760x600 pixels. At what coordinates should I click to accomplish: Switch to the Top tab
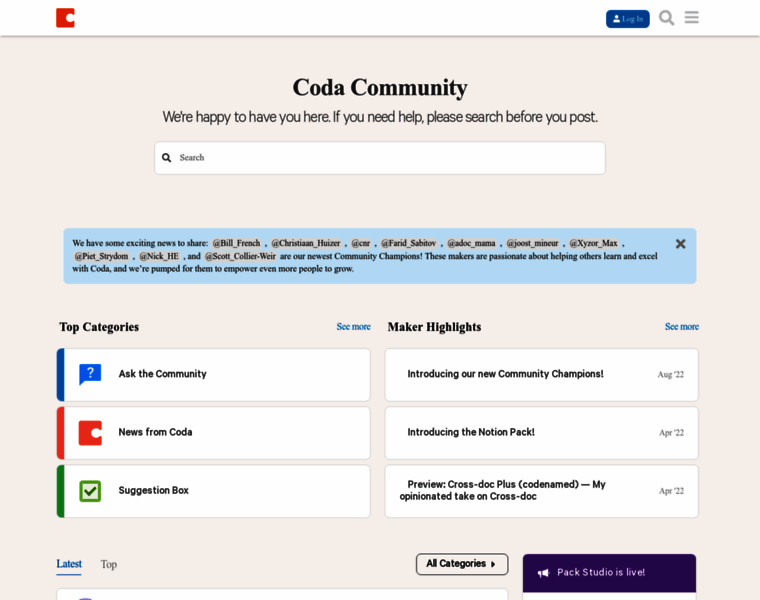pos(109,565)
